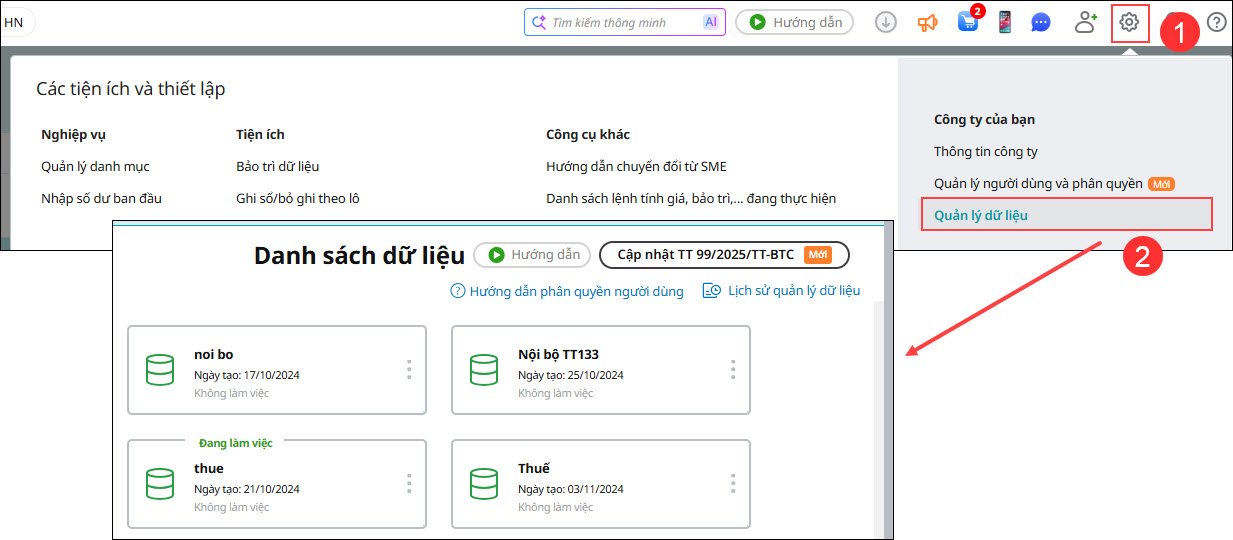
Task: Open the shopping cart with notification badge
Action: [x=968, y=22]
